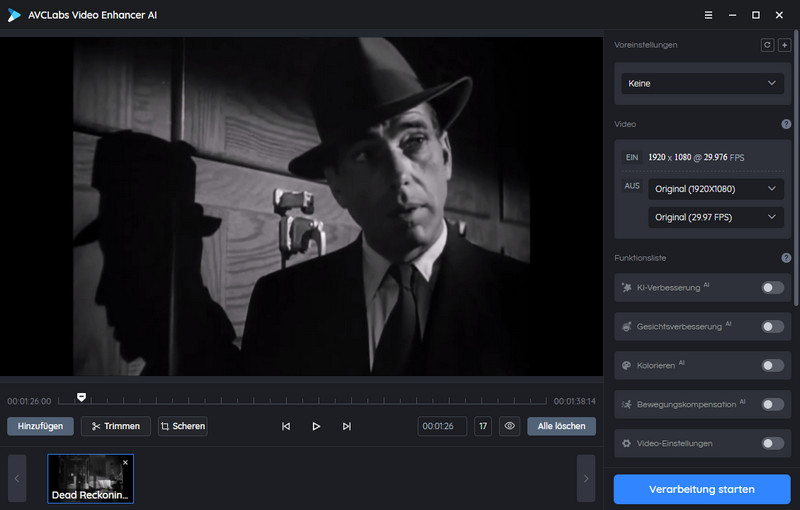Switch on the Bewegungskompensation toggle
The image size is (800, 510).
[772, 404]
